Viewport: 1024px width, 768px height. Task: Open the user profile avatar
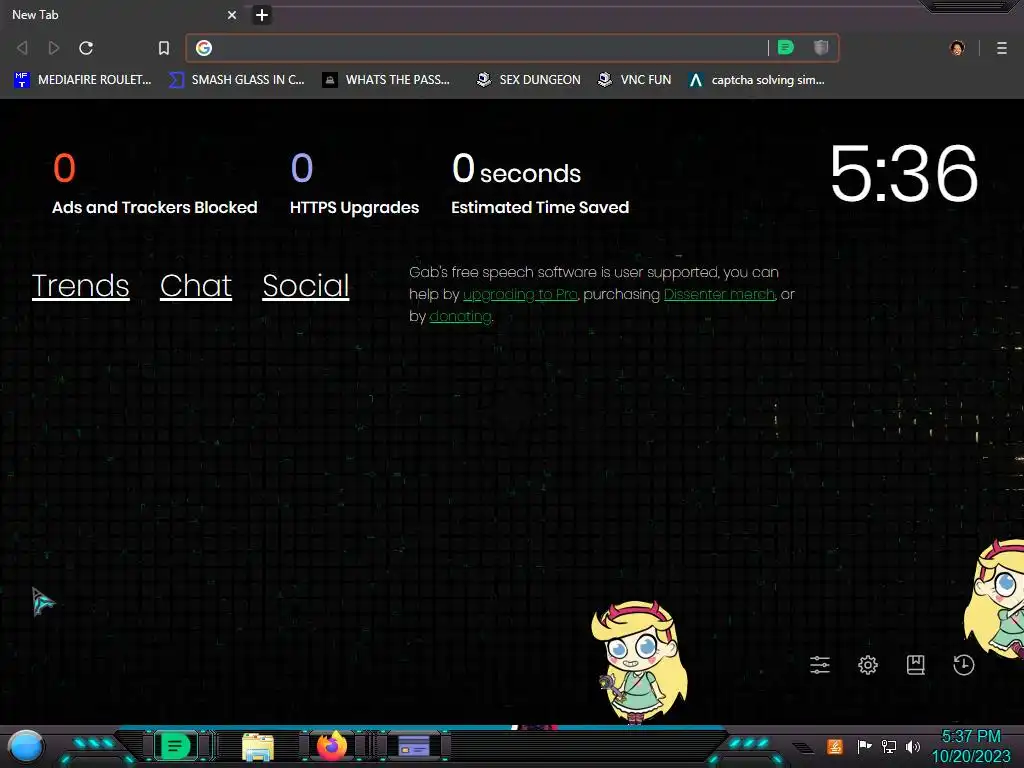(x=957, y=48)
